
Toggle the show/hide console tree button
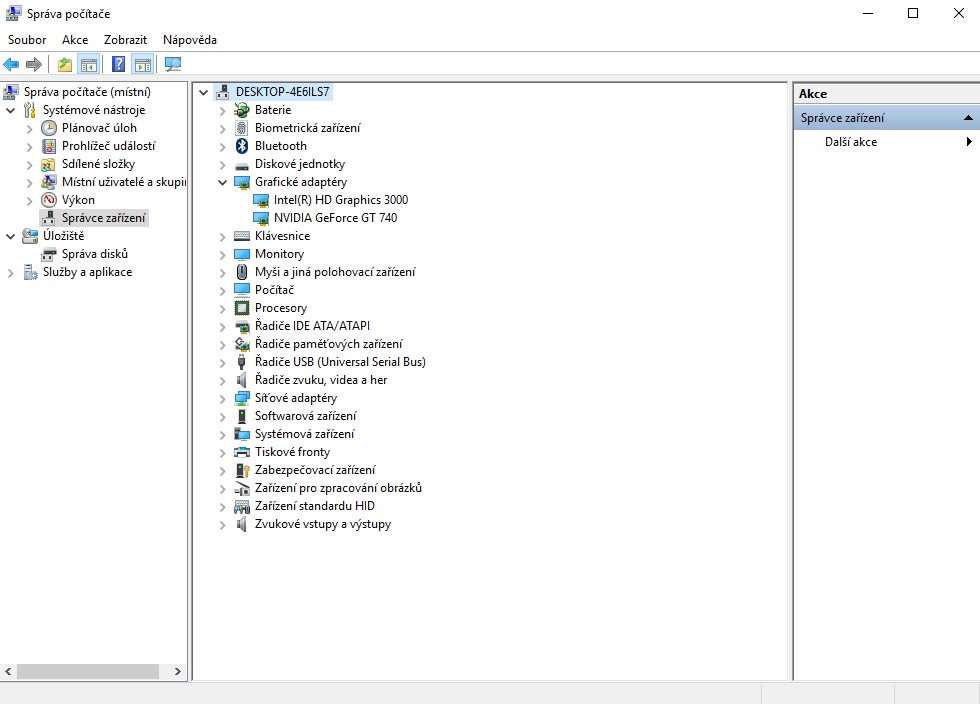click(x=89, y=65)
